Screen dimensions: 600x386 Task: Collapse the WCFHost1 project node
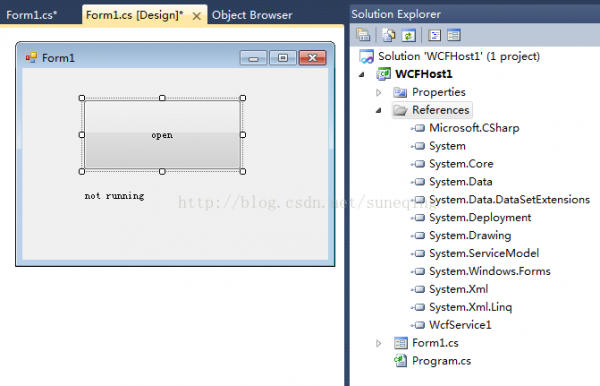coord(362,74)
